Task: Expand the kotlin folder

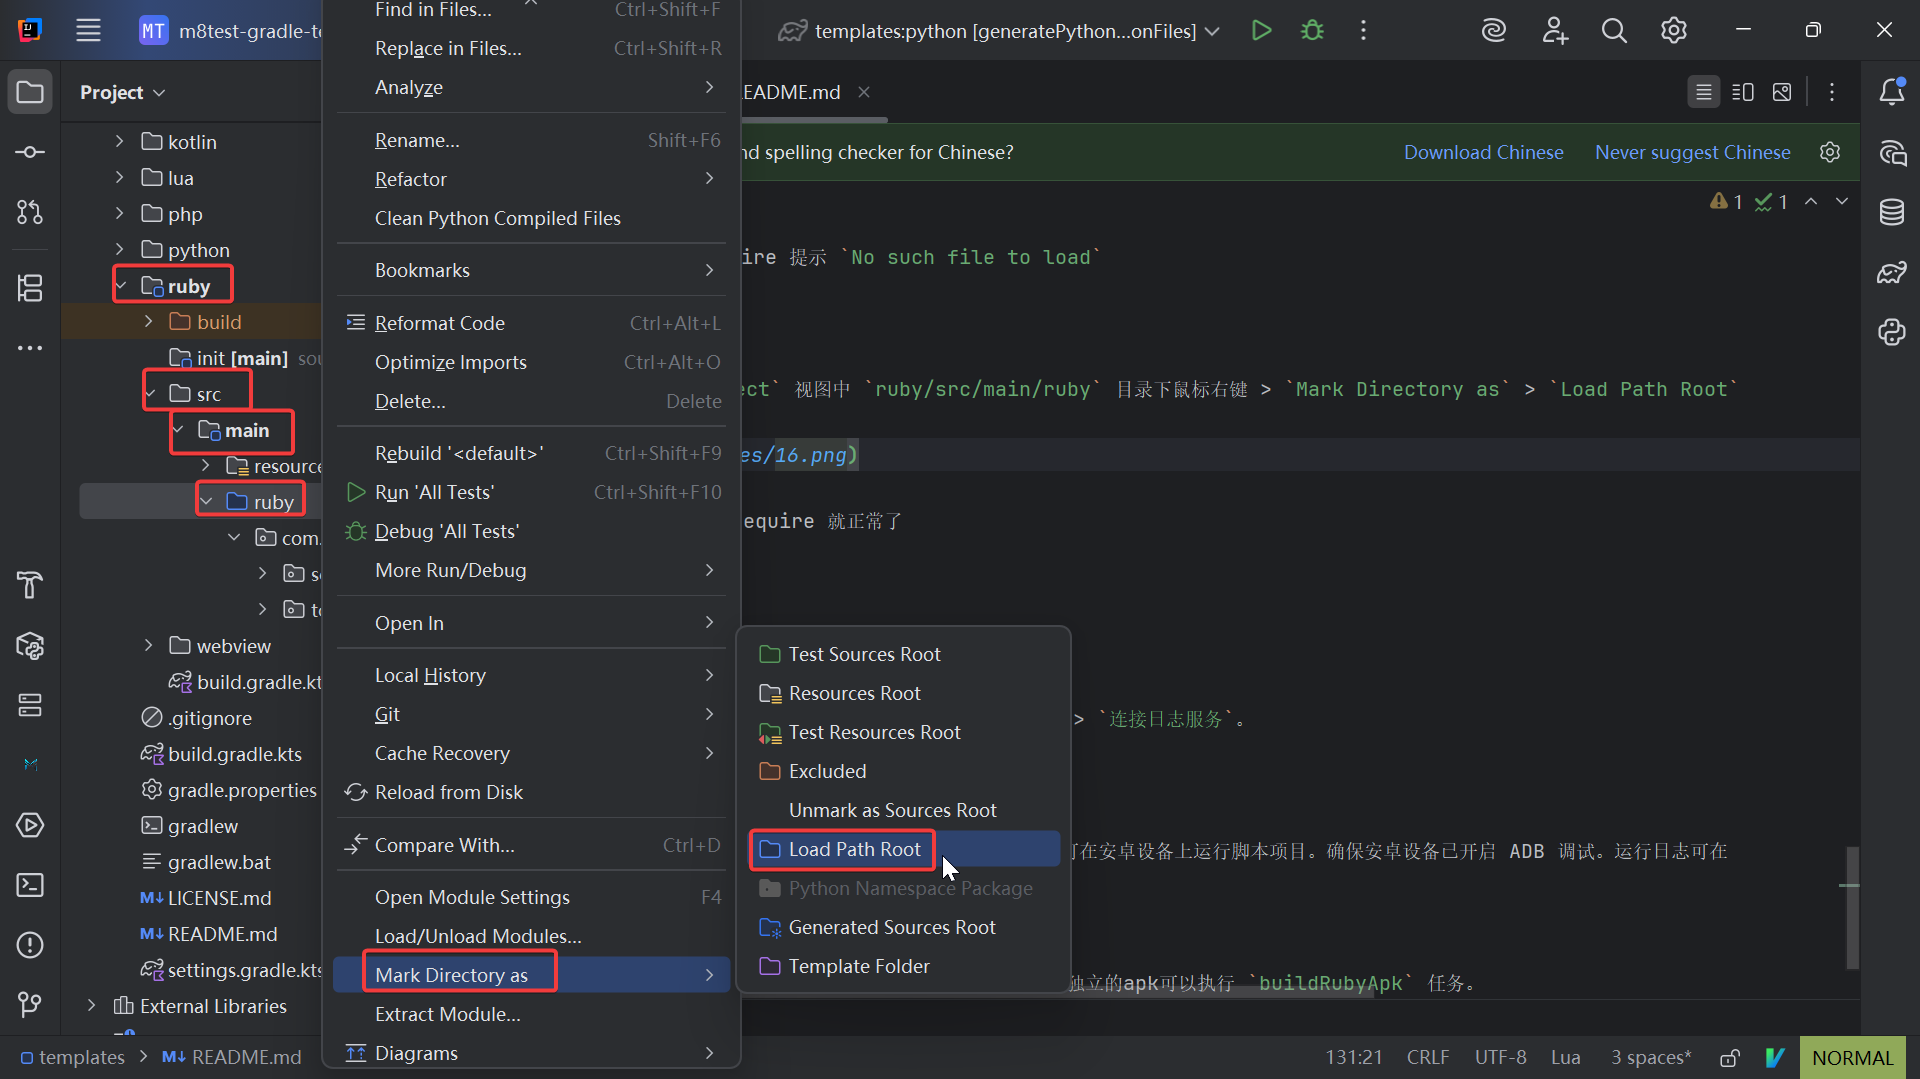Action: click(x=119, y=142)
